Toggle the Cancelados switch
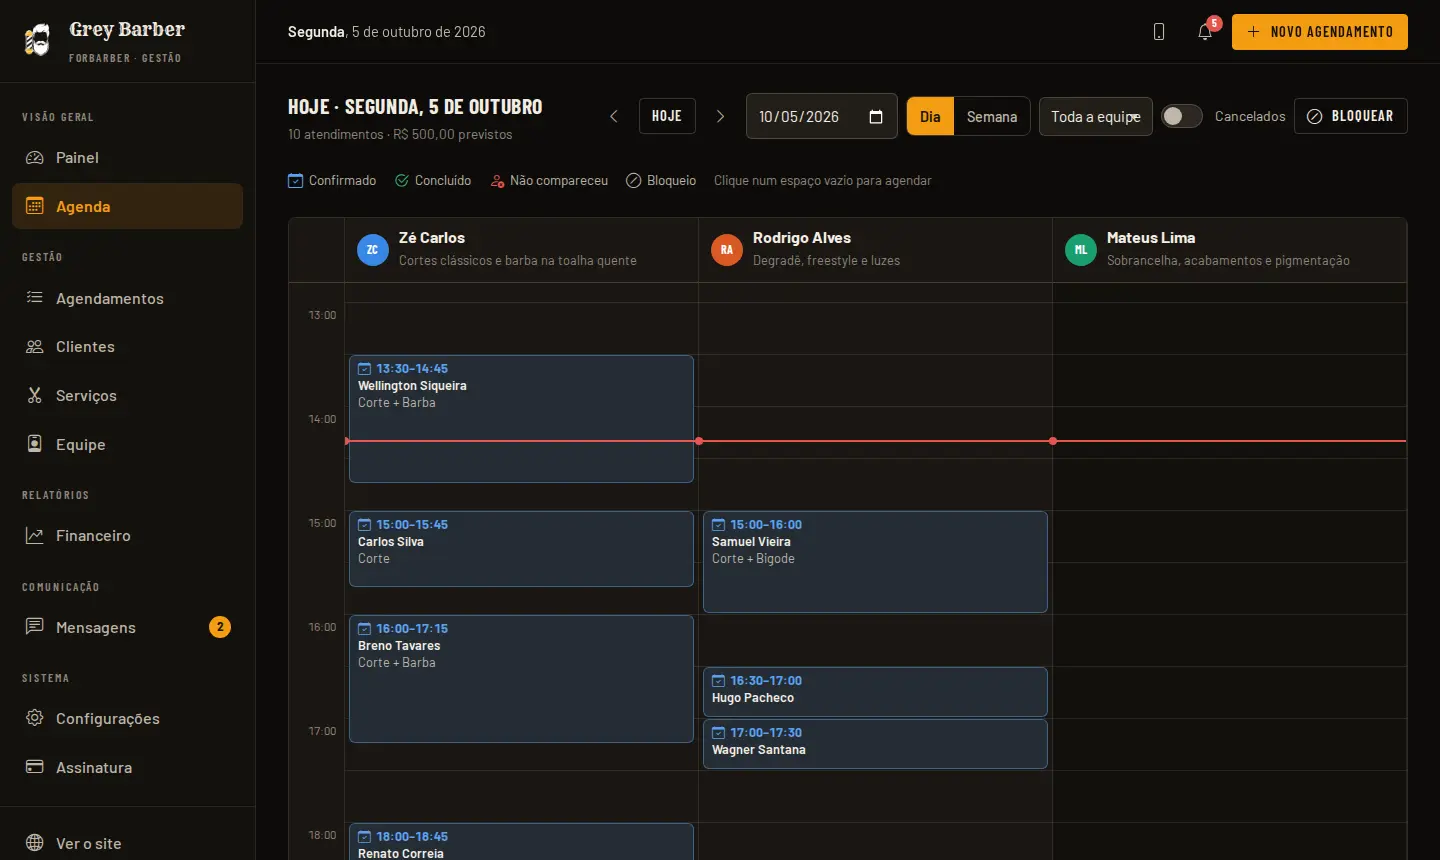 click(1181, 117)
